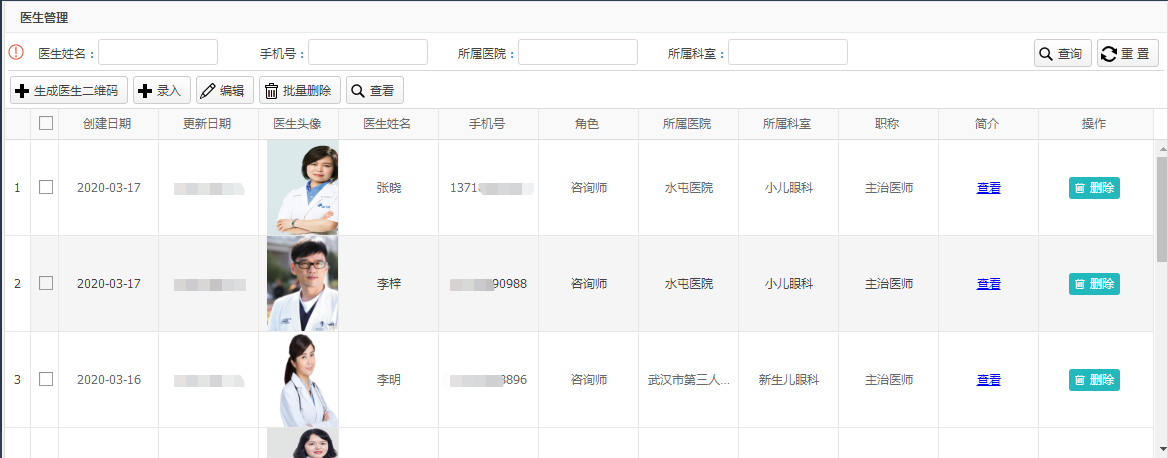This screenshot has width=1168, height=458.
Task: Click the scrollbar up arrow
Action: tap(1161, 148)
